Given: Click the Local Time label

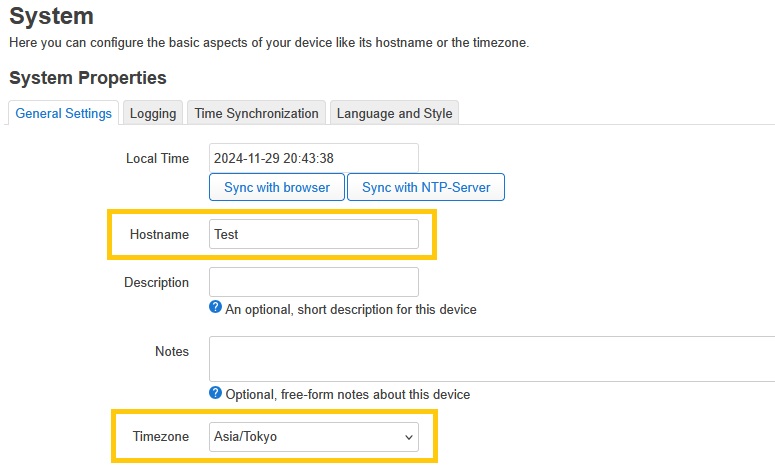Looking at the screenshot, I should (157, 159).
